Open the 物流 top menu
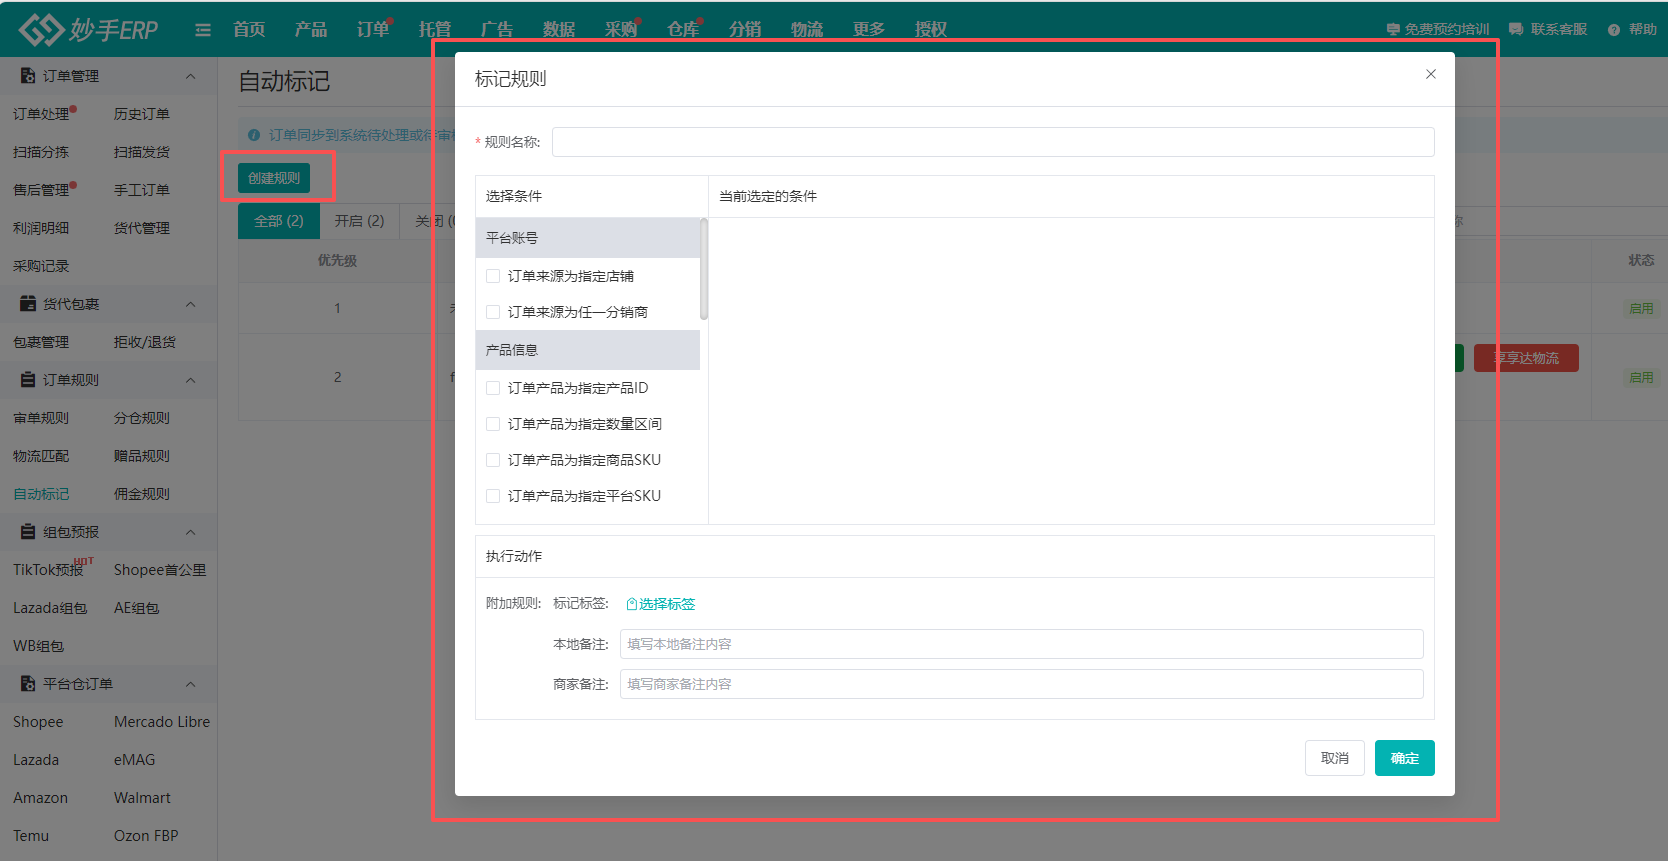This screenshot has height=861, width=1668. pyautogui.click(x=806, y=30)
